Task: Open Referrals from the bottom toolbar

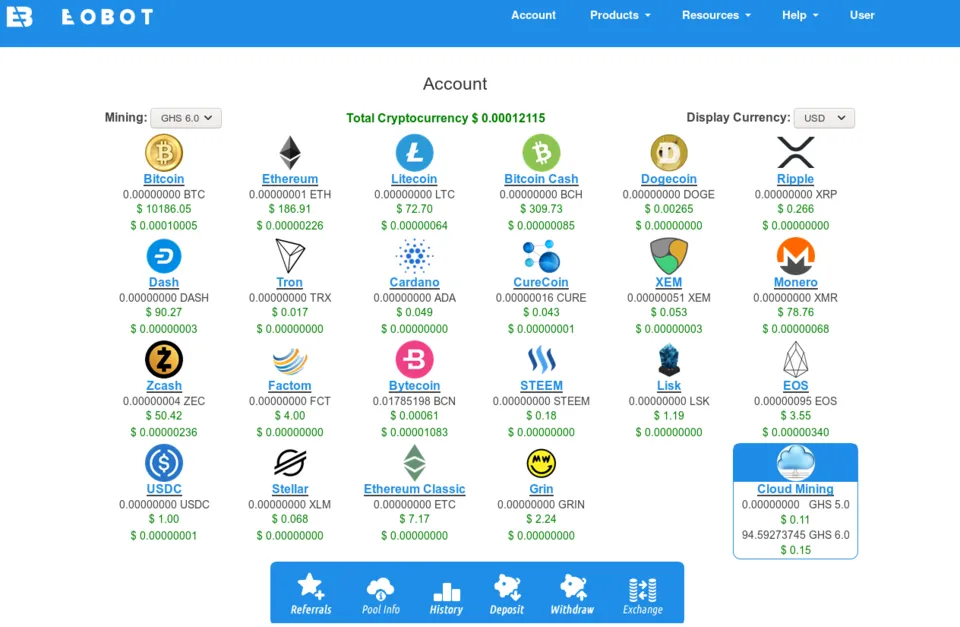Action: coord(311,593)
